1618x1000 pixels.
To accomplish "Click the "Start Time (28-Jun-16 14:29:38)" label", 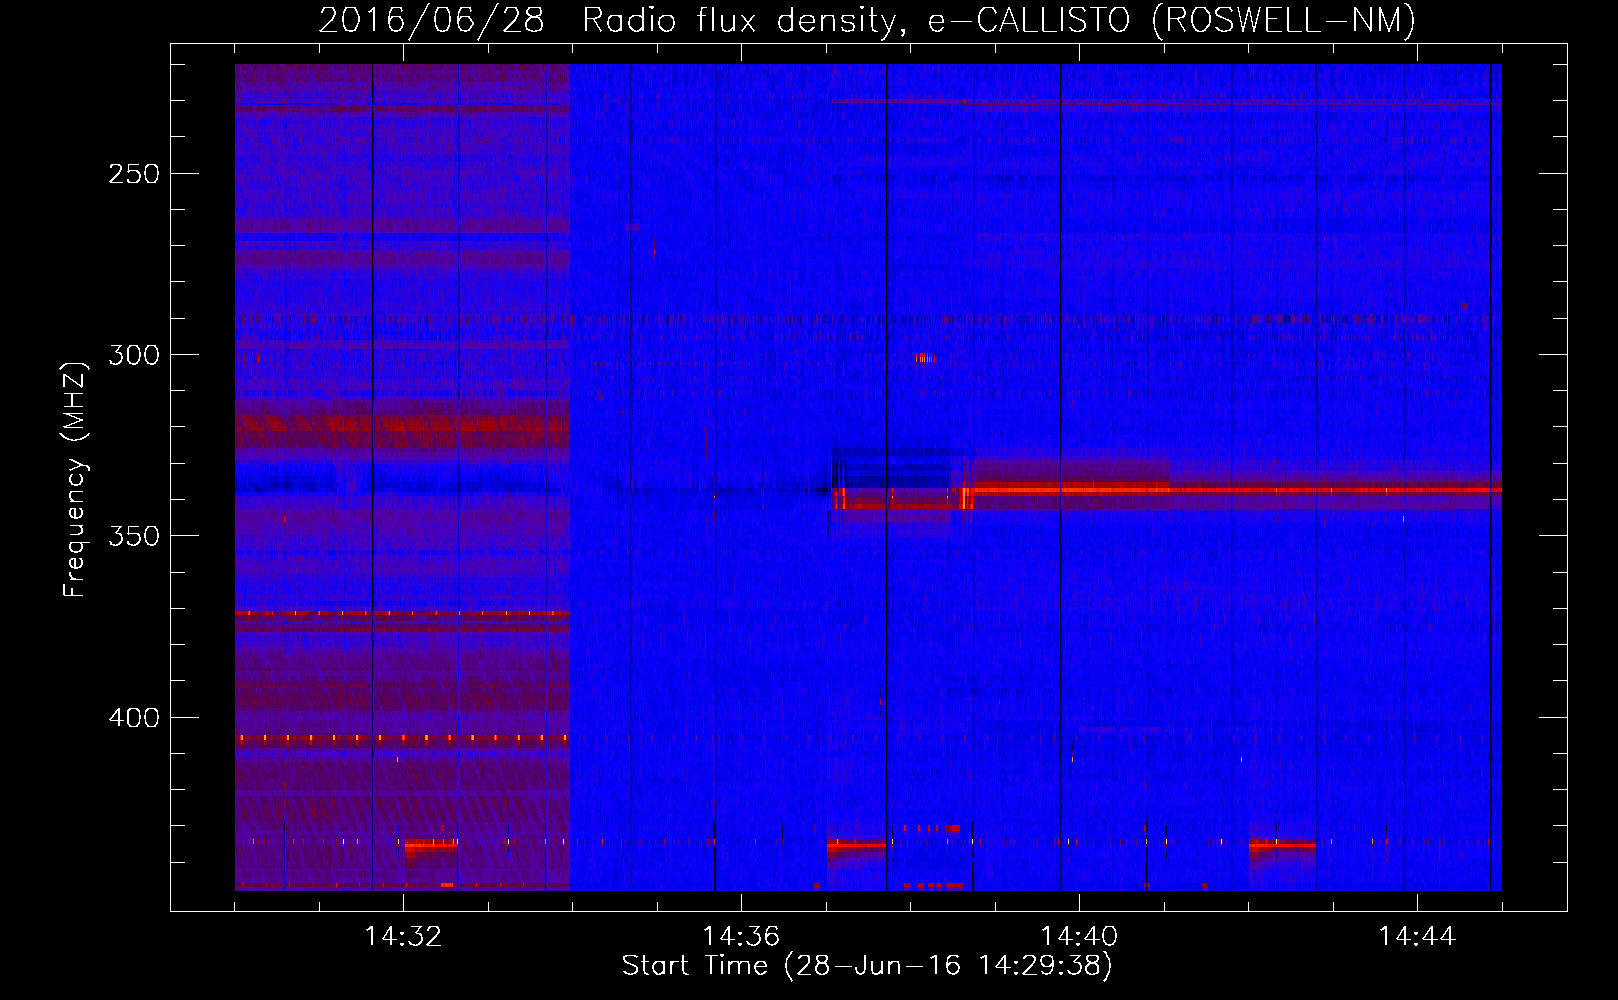I will click(867, 966).
